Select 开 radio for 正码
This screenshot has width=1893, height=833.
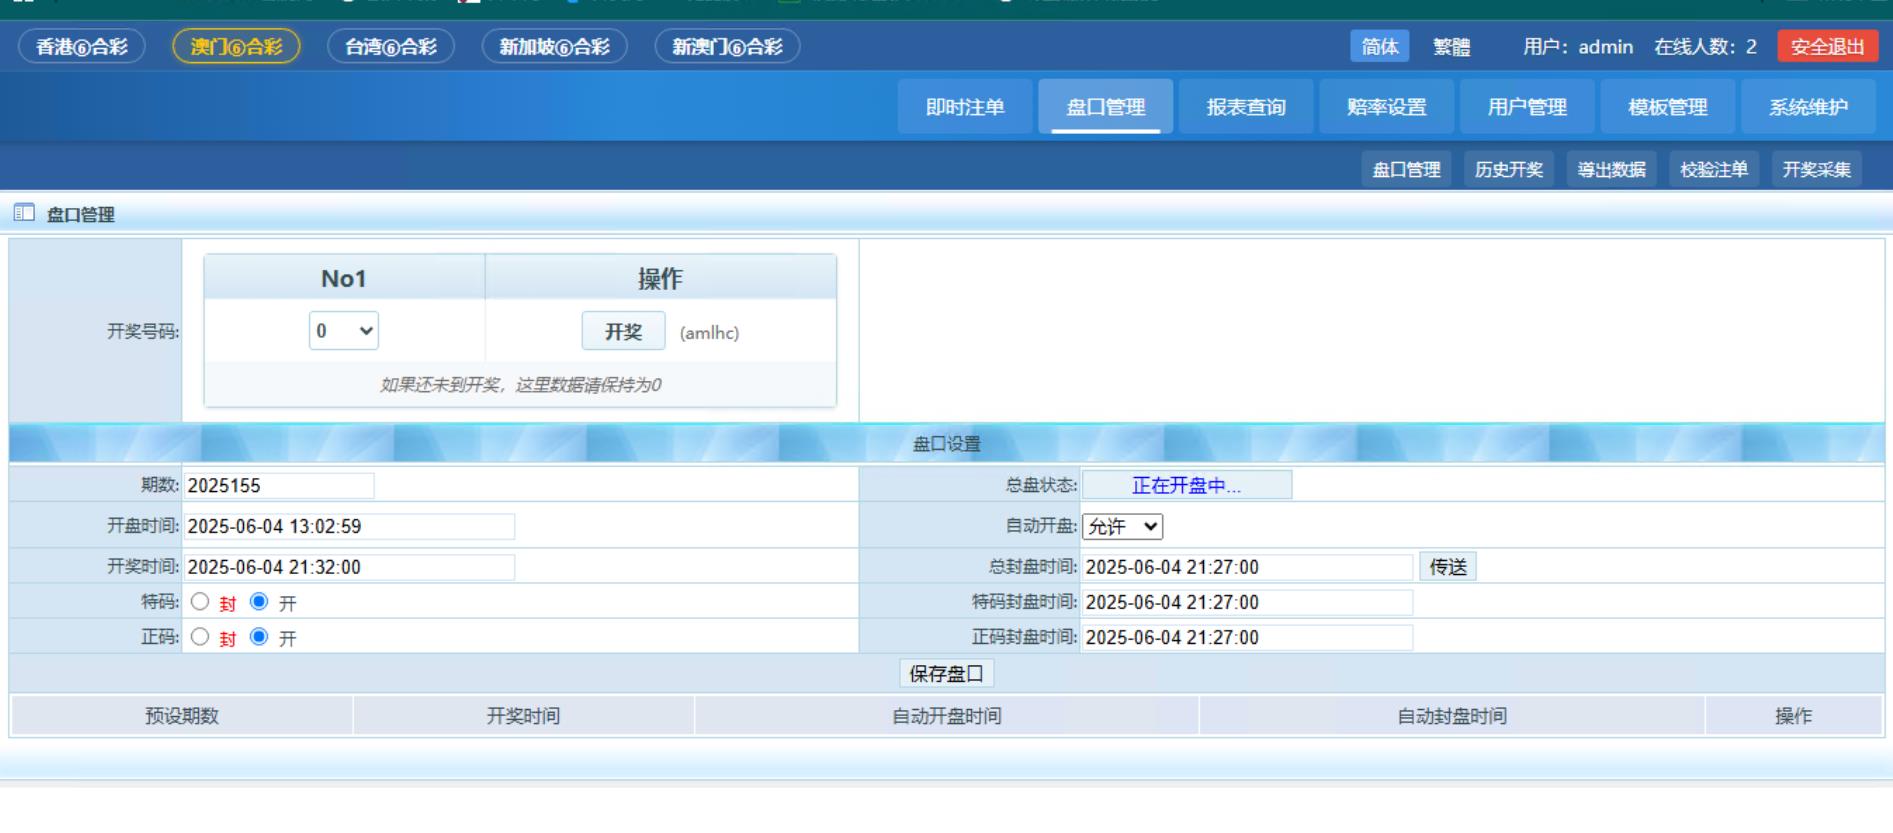259,637
